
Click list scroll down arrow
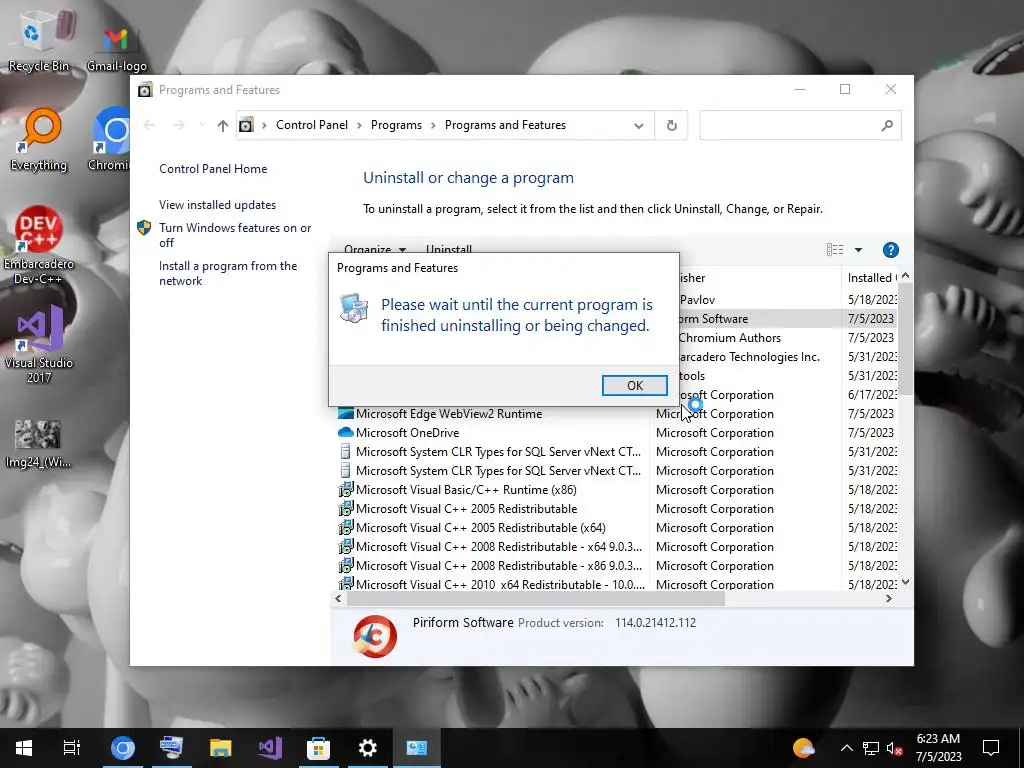(905, 582)
